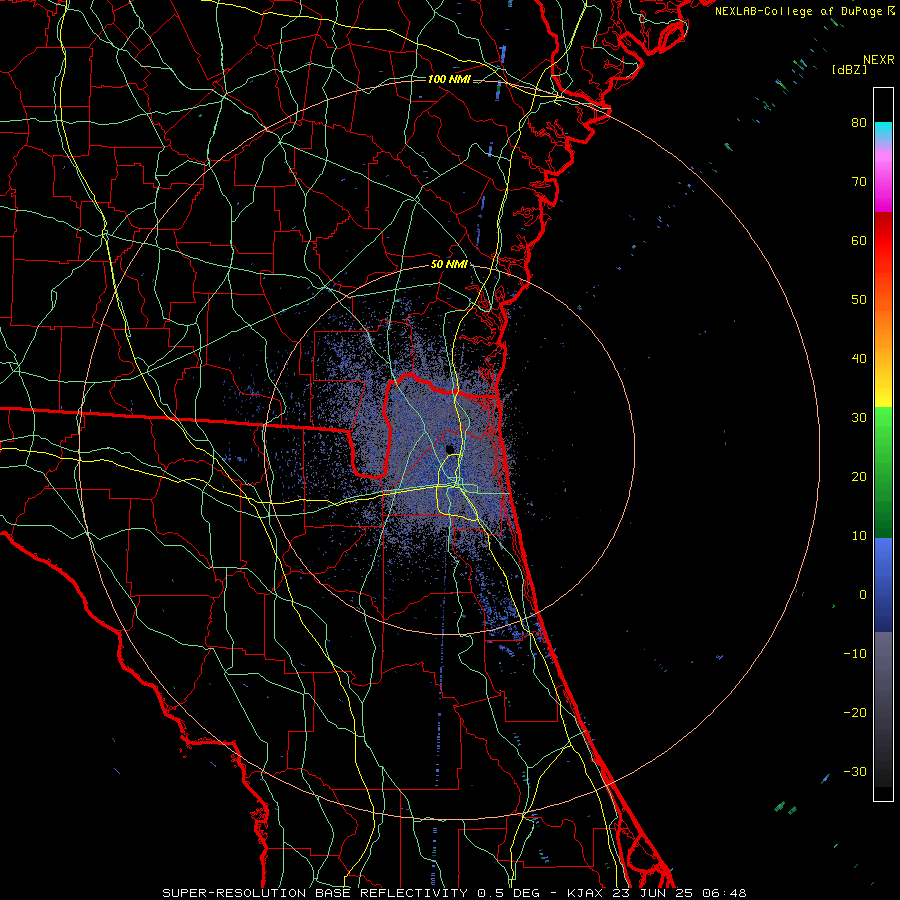Click the red band of the color bar
The width and height of the screenshot is (900, 900).
coord(883,241)
